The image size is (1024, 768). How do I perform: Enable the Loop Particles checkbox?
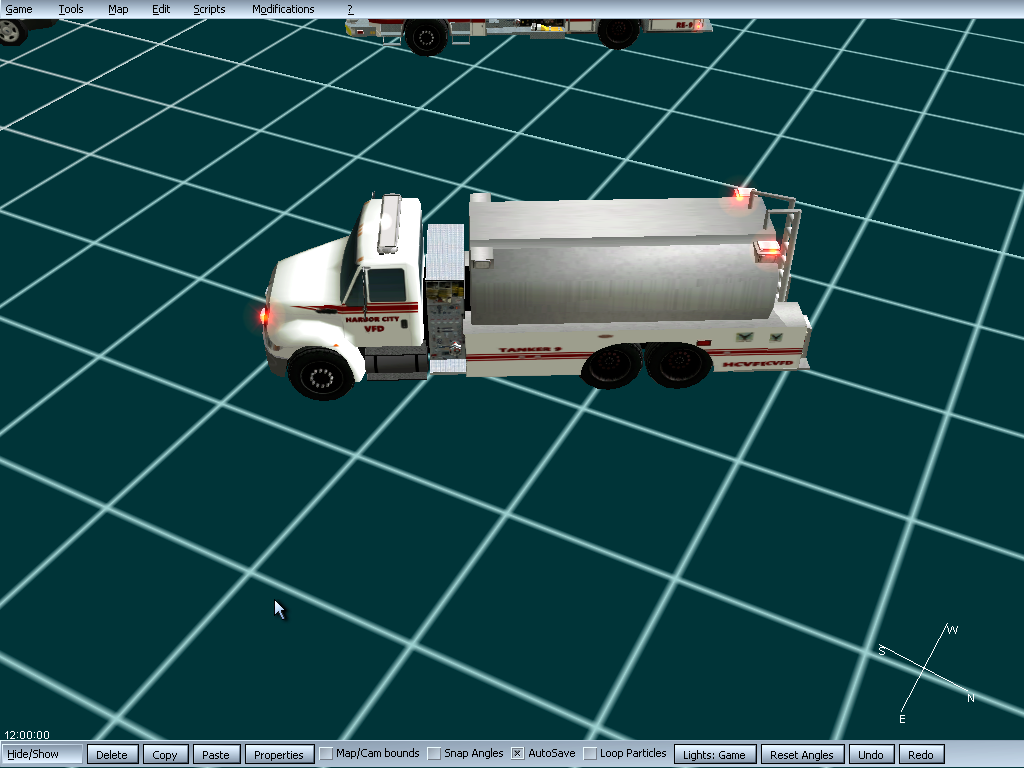pos(590,754)
